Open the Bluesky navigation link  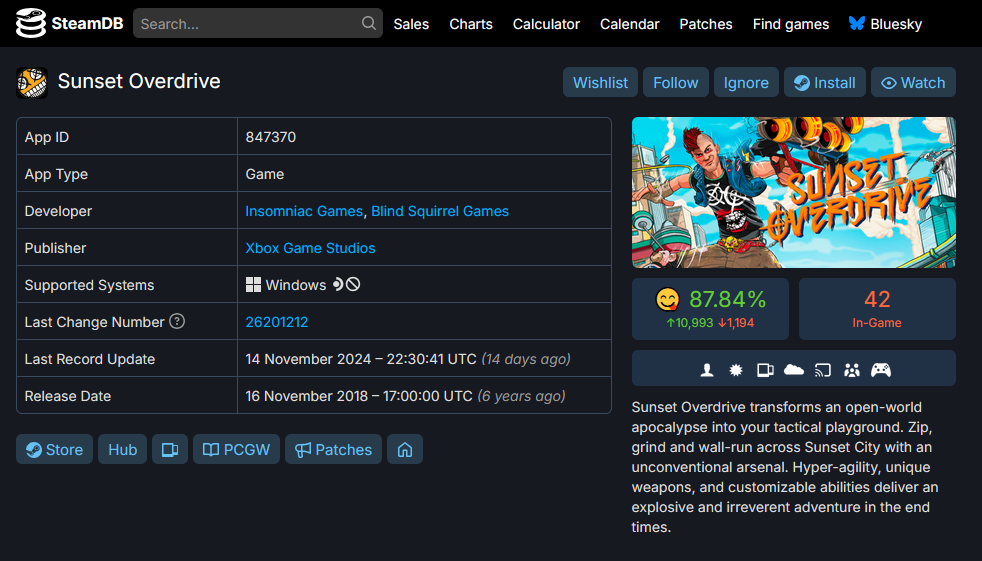tap(885, 24)
